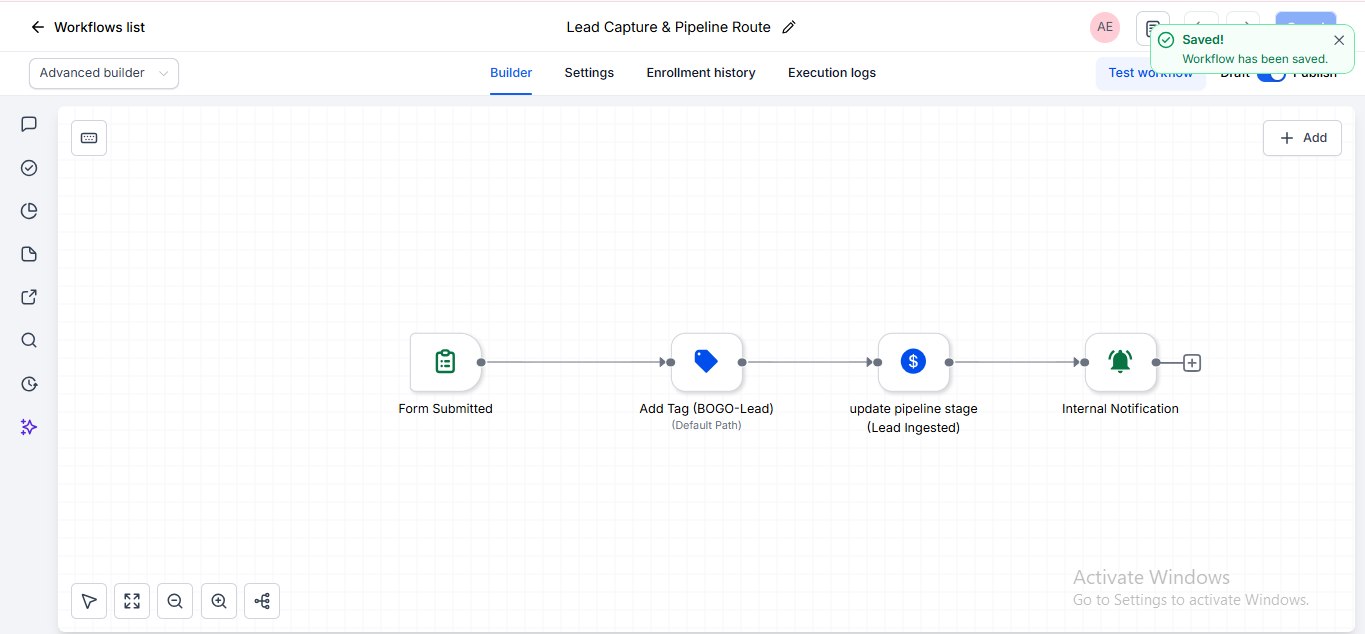
Task: Toggle the Draft/Publish switch
Action: [x=1271, y=73]
